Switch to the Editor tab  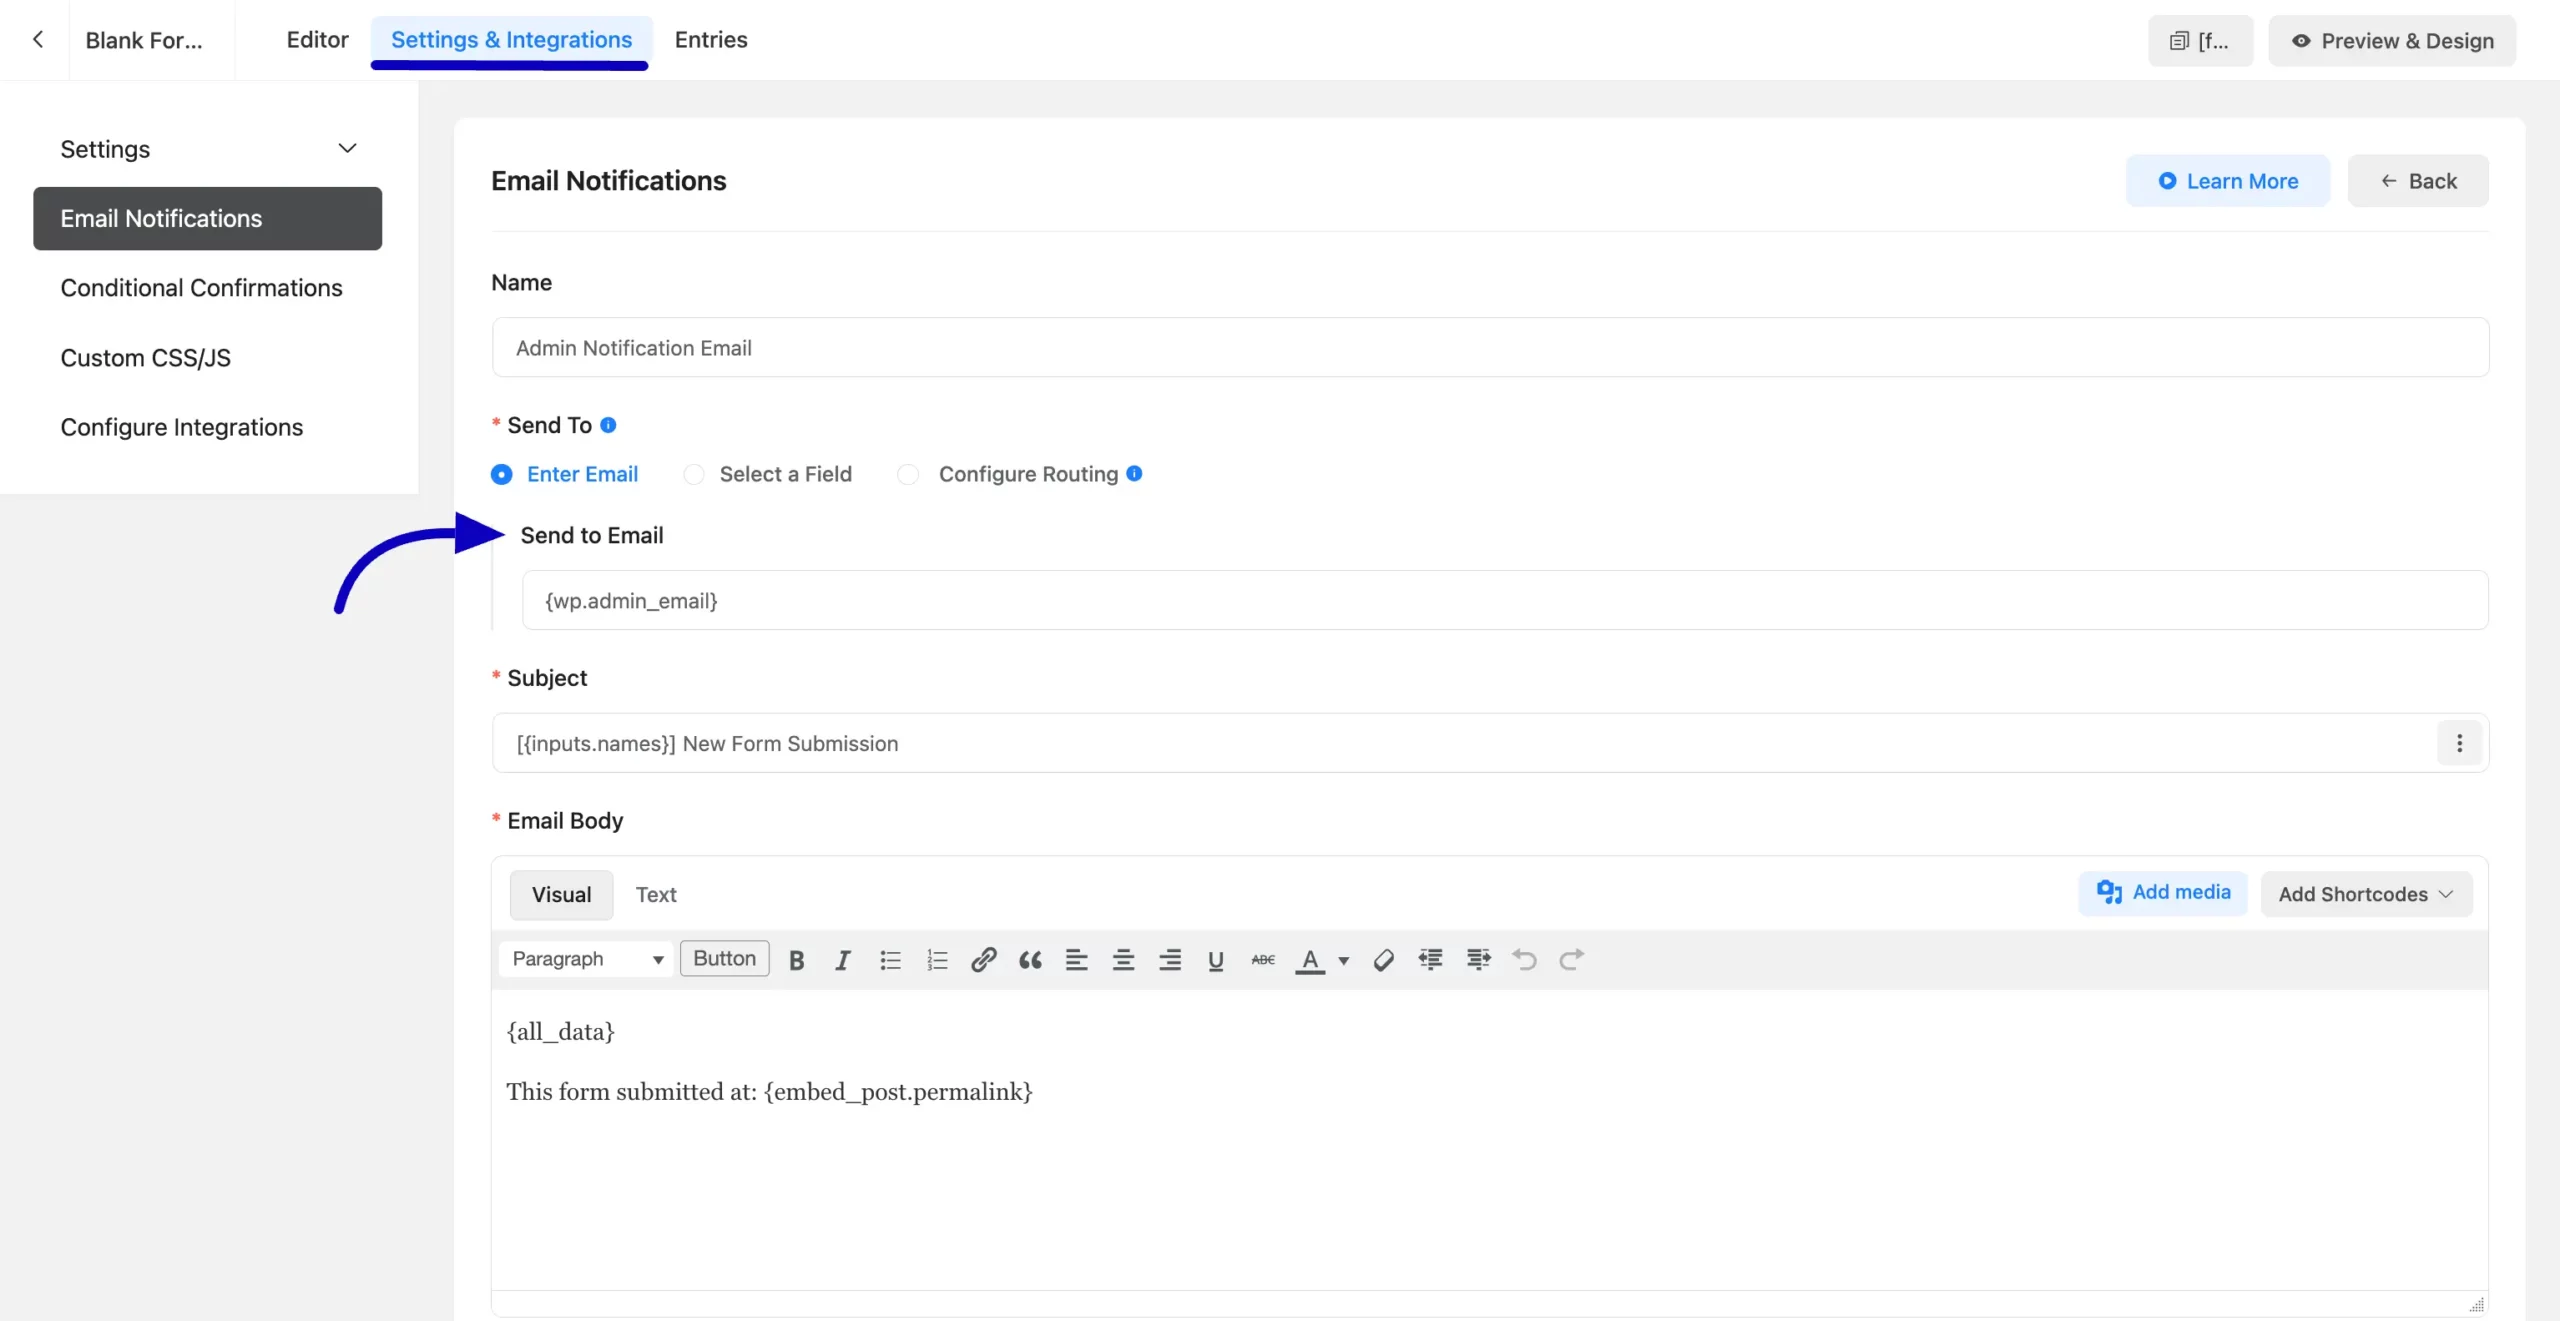coord(317,40)
